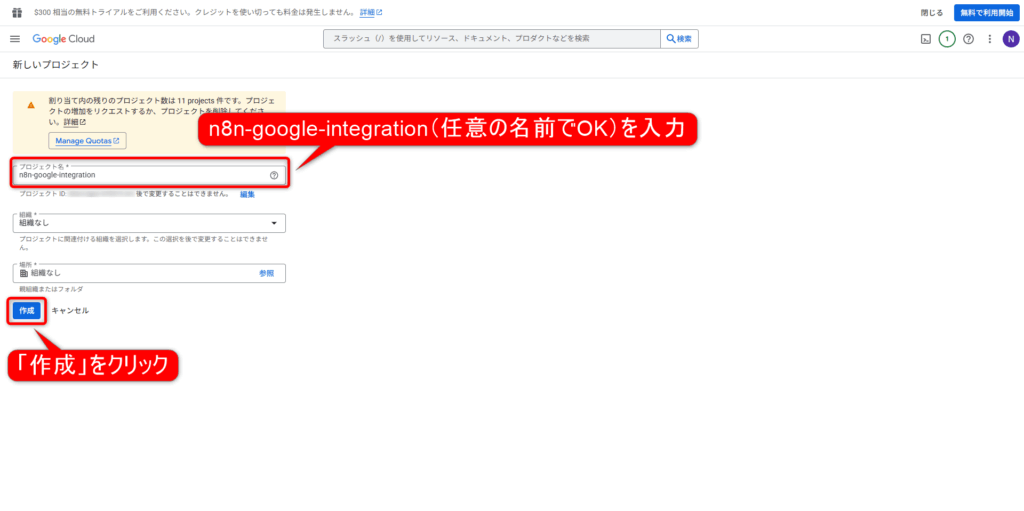Click the gift icon in trial banner
1024x511 pixels.
click(x=17, y=12)
